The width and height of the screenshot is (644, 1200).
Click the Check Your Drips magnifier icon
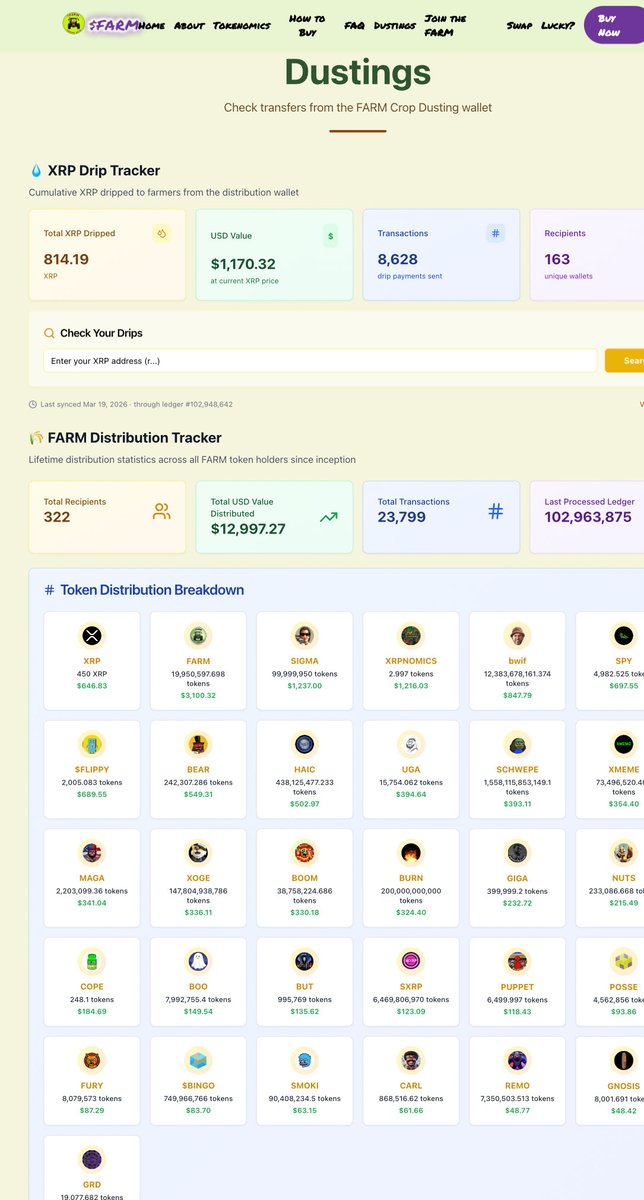click(50, 333)
